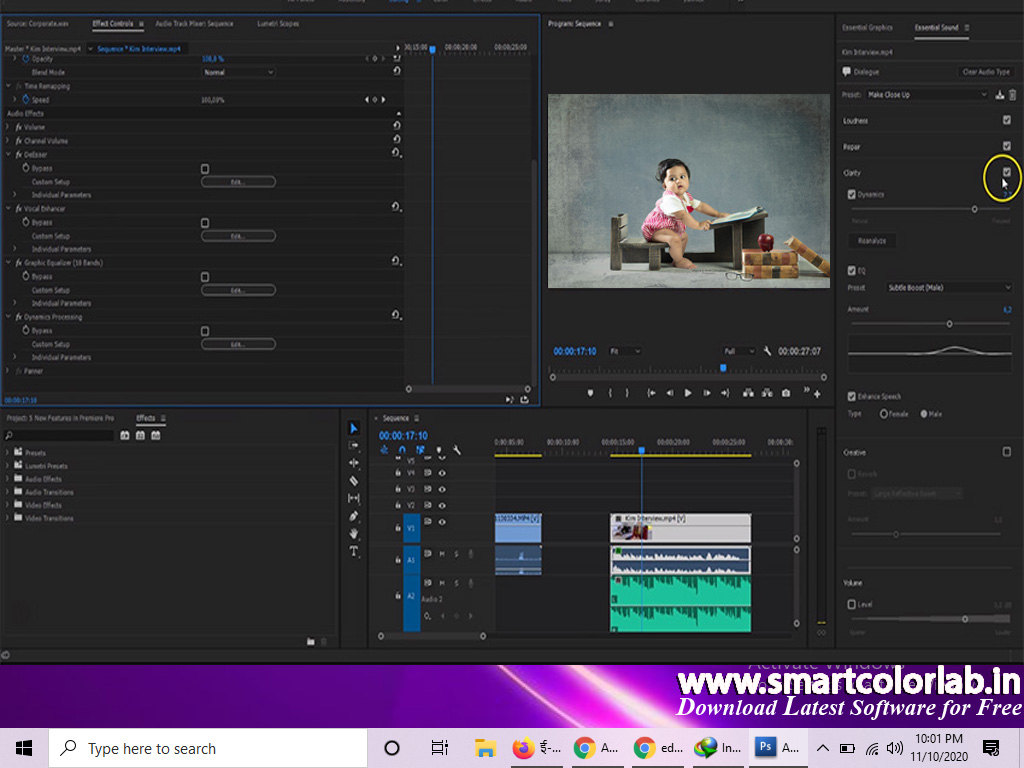1024x768 pixels.
Task: Switch to the Essential Graphics tab
Action: 867,28
